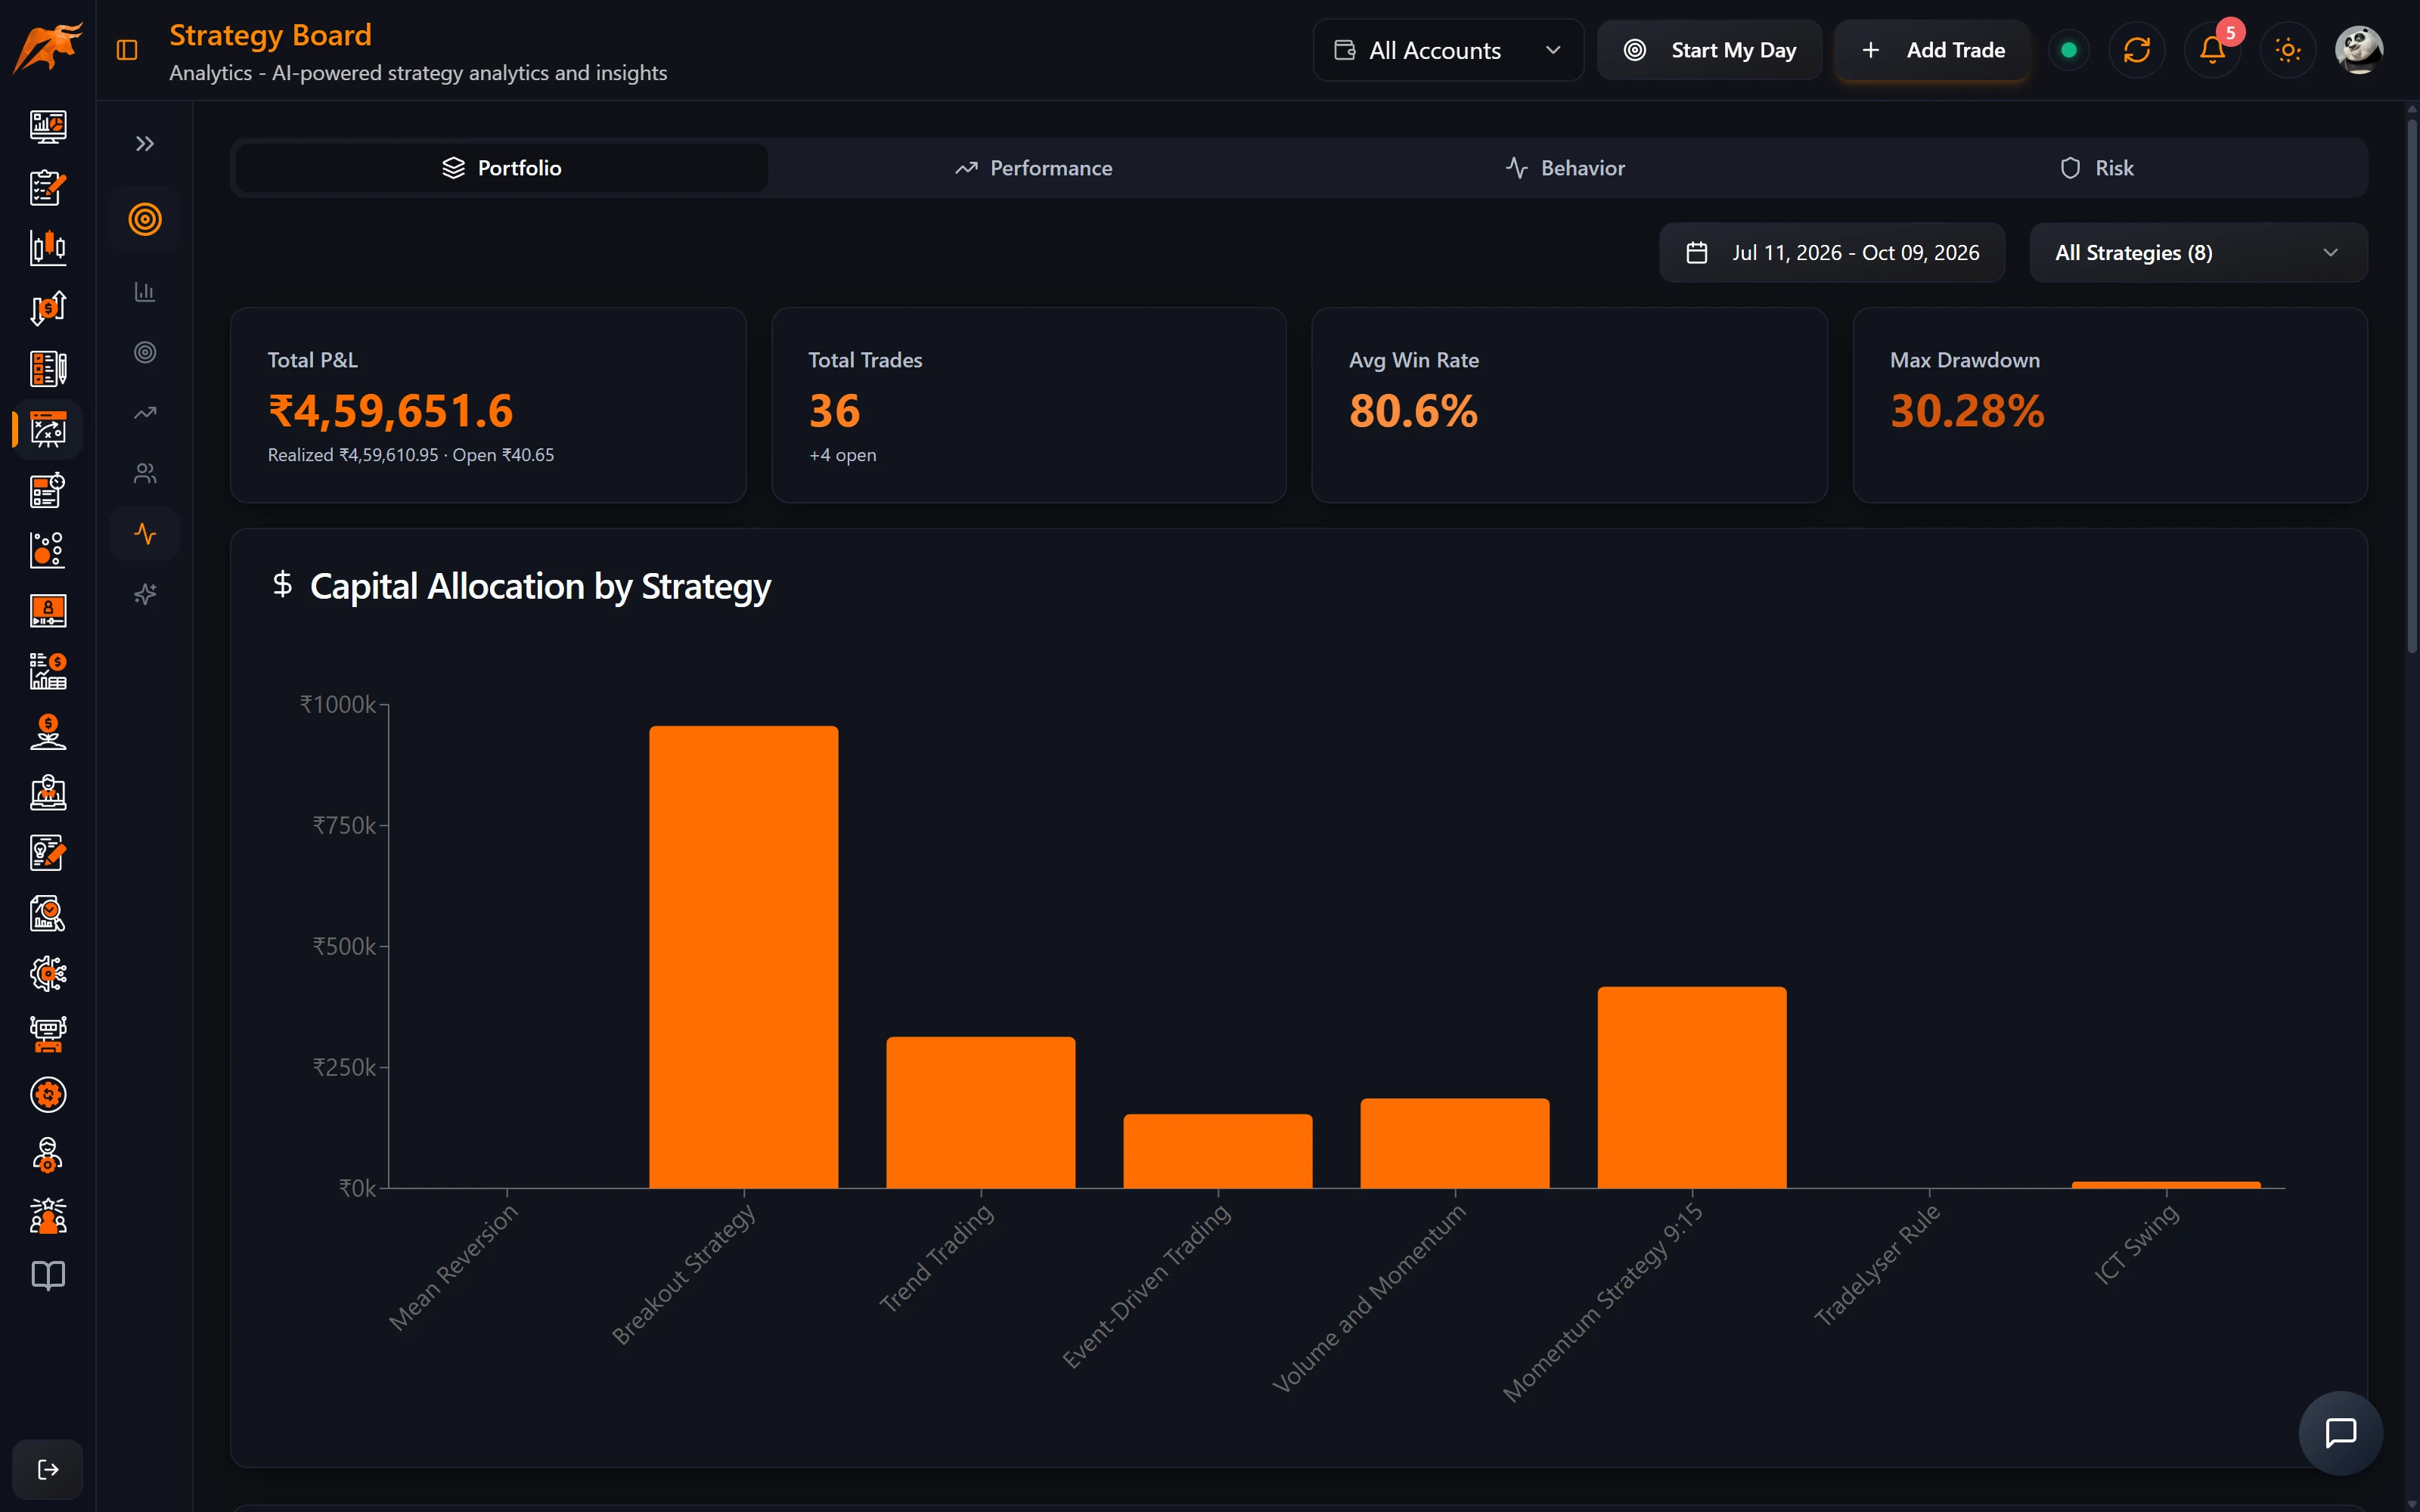Click the Start My Day button
Viewport: 2420px width, 1512px height.
point(1709,50)
